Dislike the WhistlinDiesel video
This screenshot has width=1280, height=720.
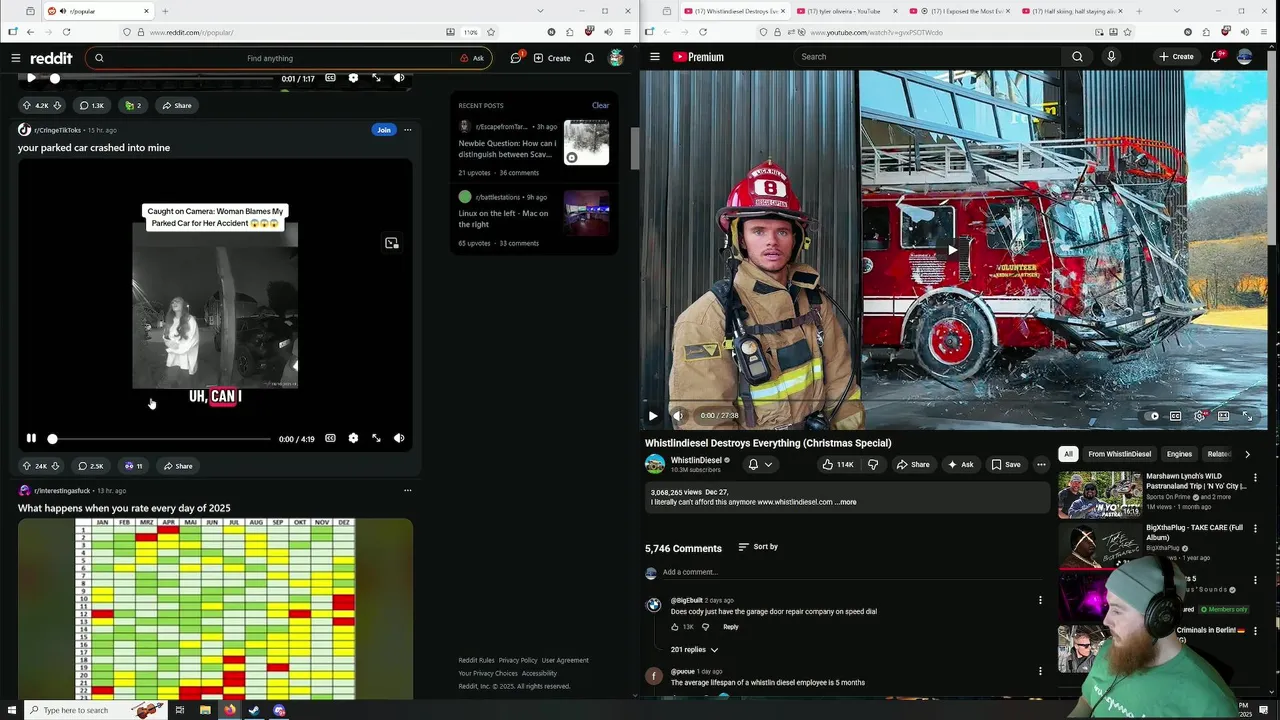tap(873, 464)
